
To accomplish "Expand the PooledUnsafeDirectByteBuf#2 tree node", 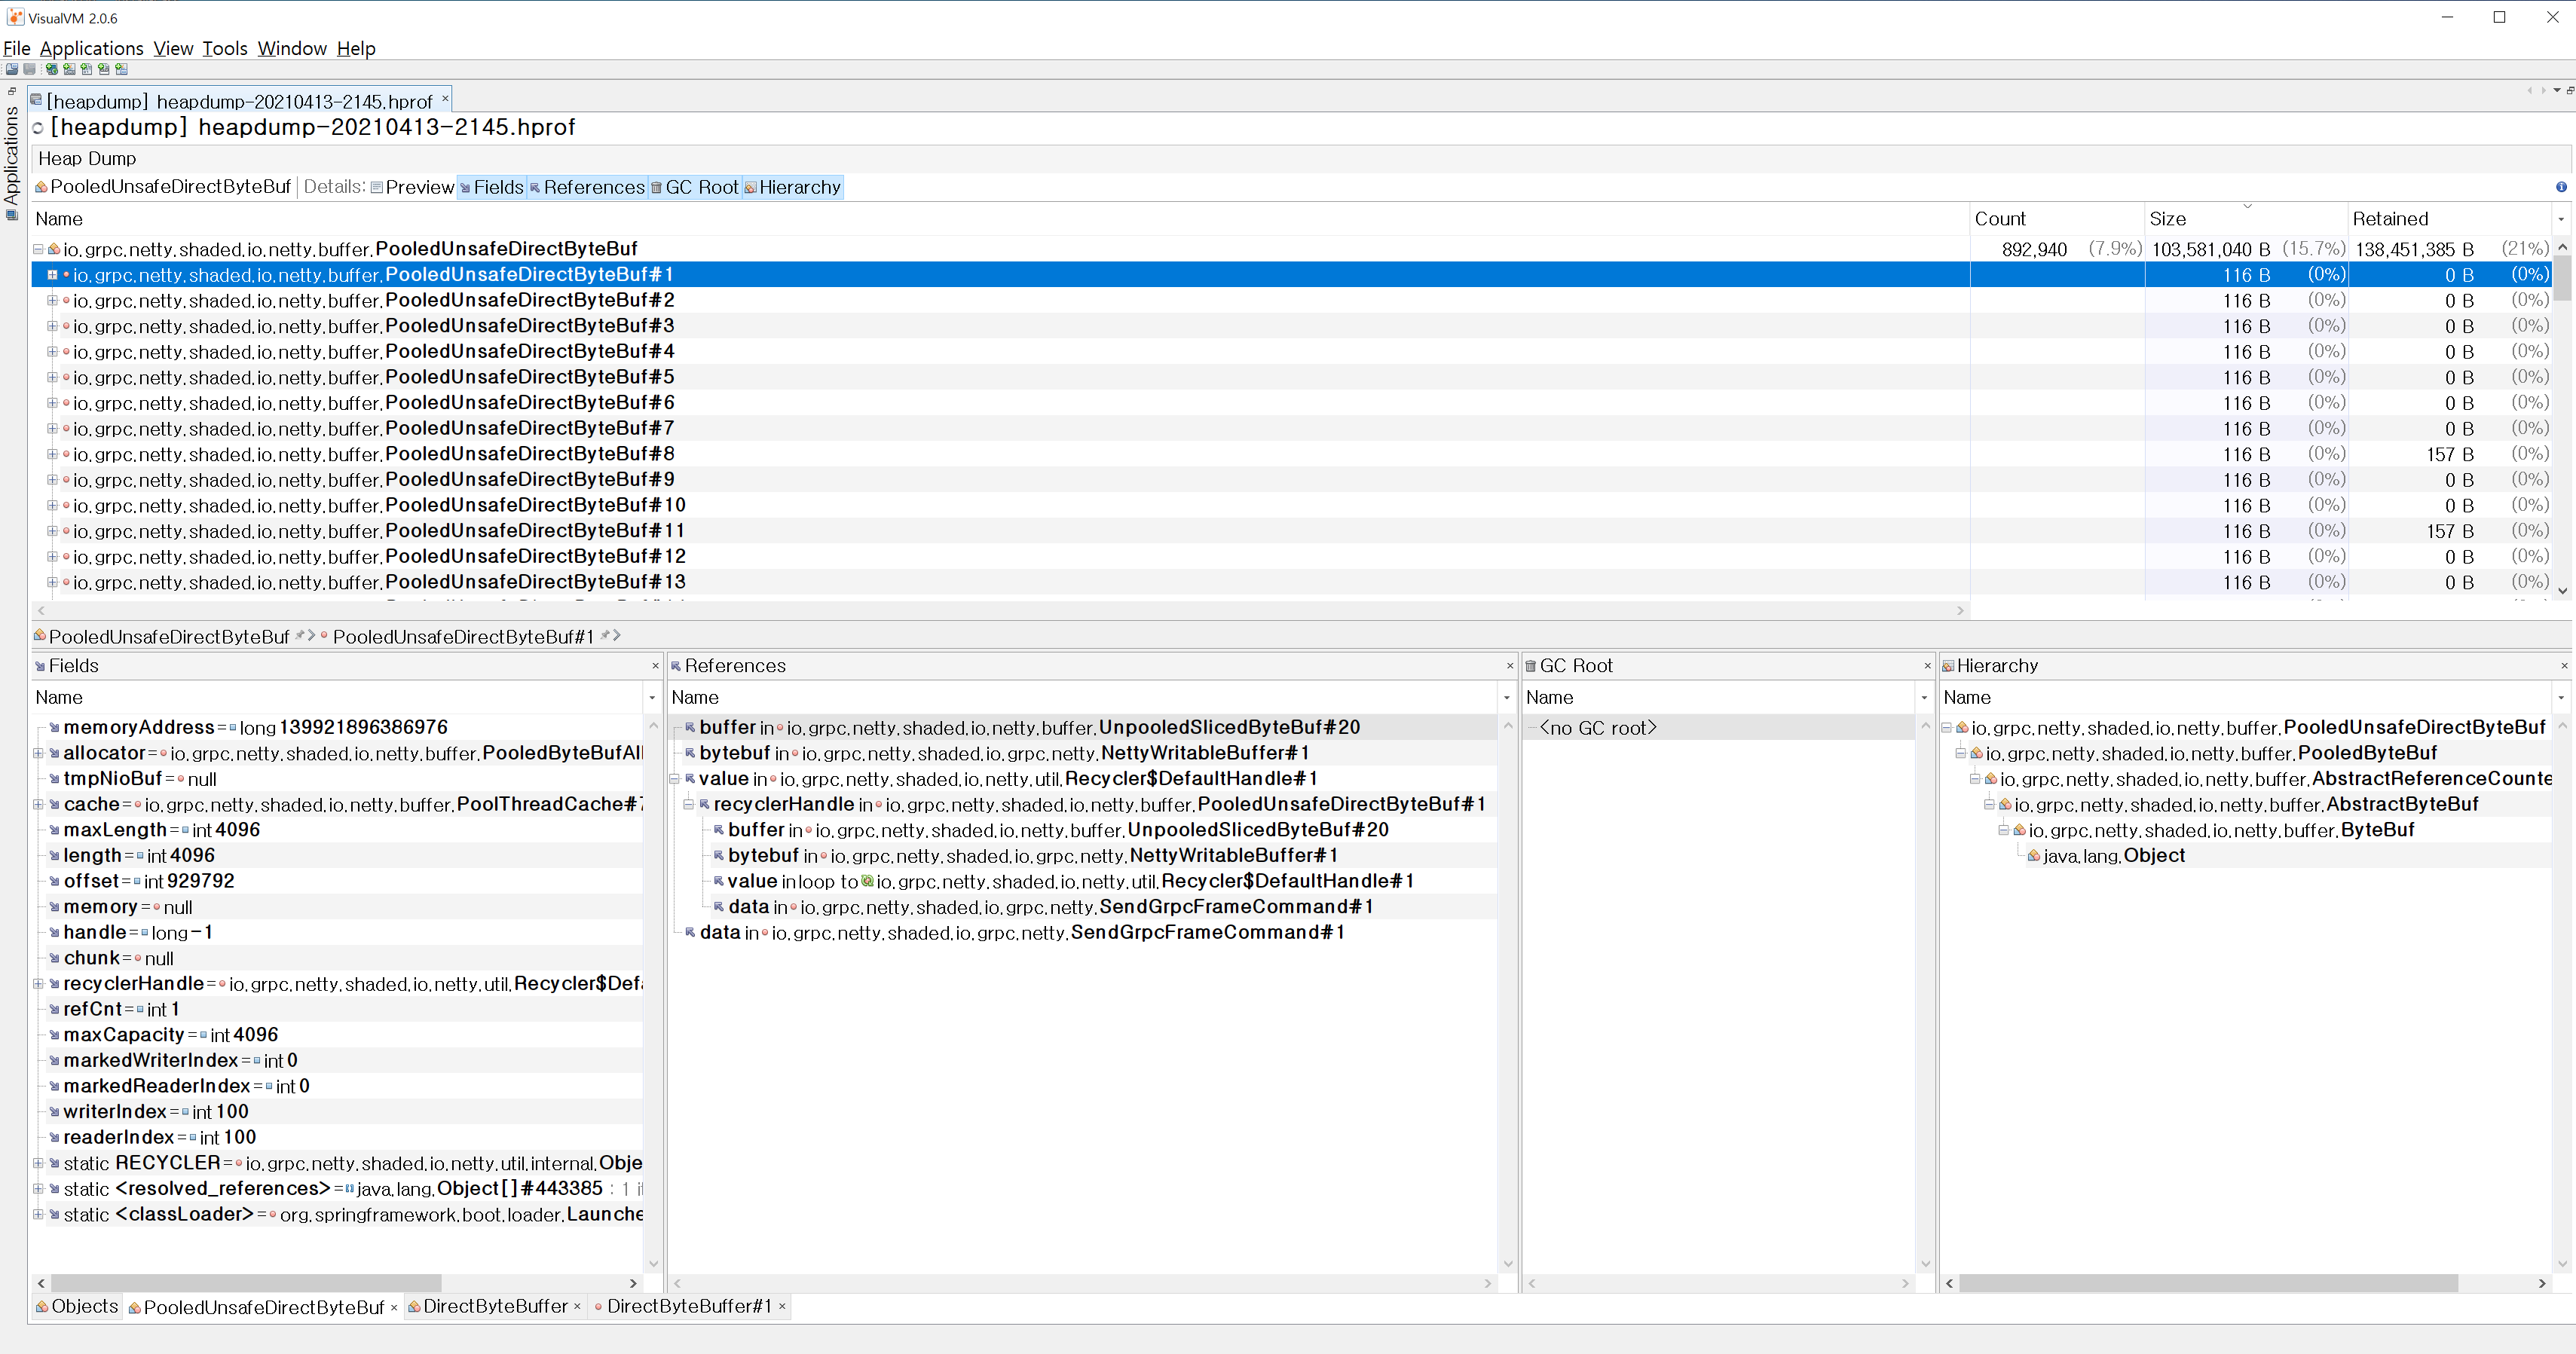I will pyautogui.click(x=51, y=300).
